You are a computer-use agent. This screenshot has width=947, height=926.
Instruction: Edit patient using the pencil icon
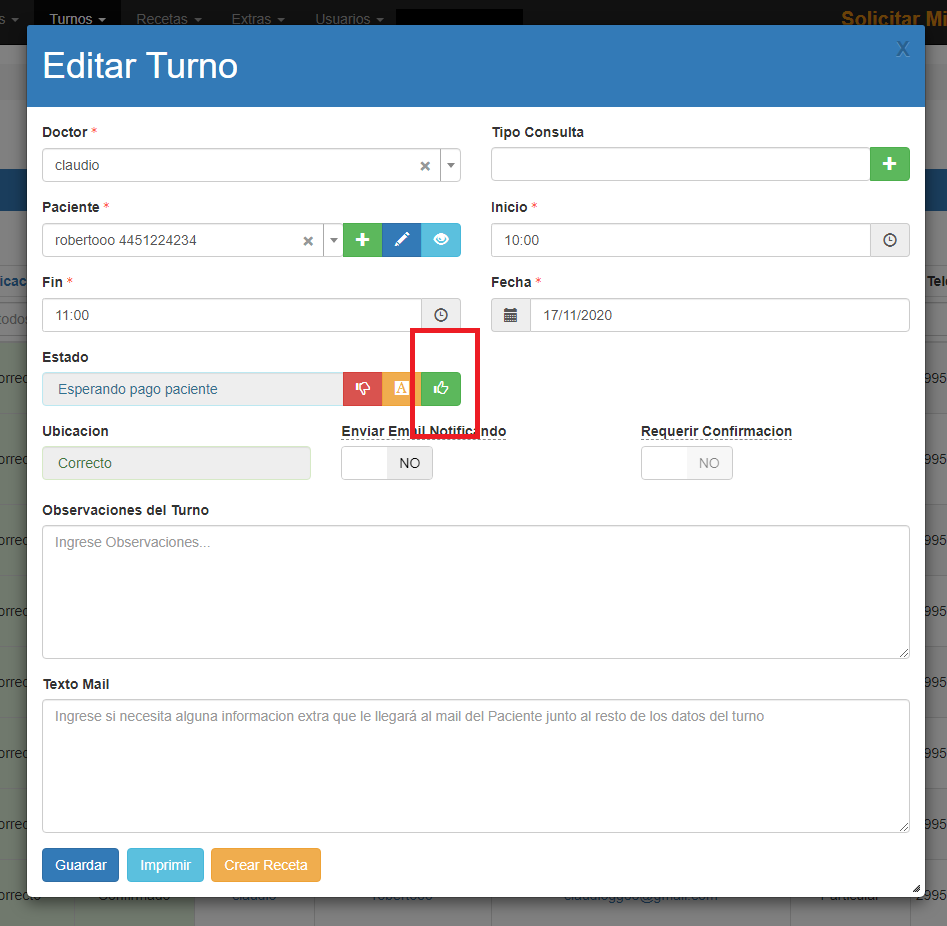[x=401, y=240]
